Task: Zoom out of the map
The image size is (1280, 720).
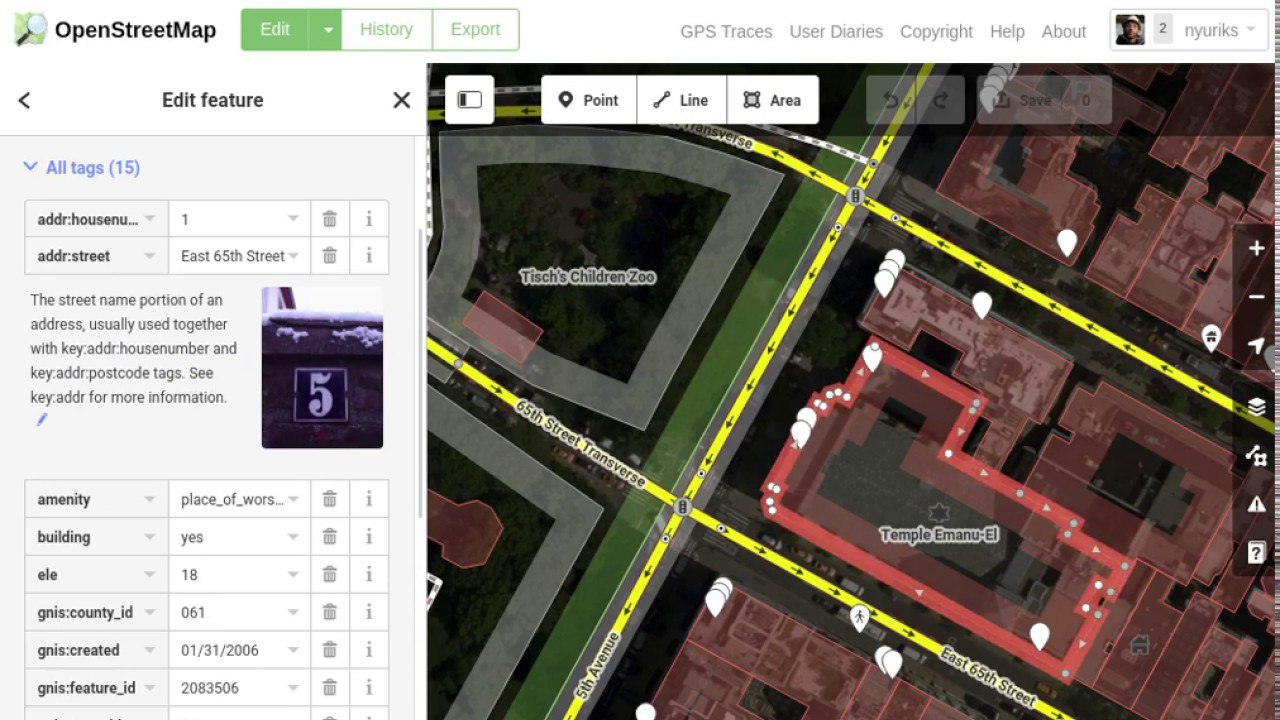Action: click(x=1257, y=297)
